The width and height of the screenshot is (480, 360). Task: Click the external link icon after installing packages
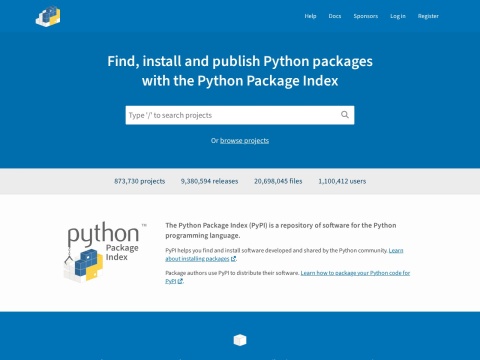coord(233,259)
